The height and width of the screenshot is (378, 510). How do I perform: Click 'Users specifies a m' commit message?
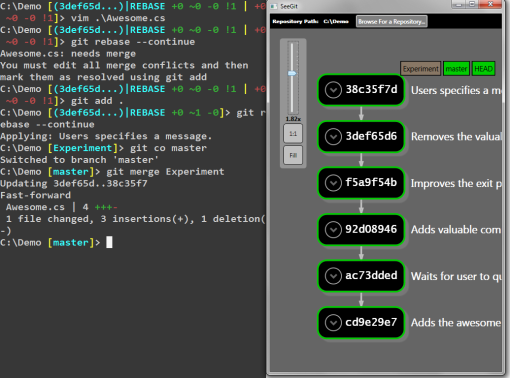pos(456,90)
